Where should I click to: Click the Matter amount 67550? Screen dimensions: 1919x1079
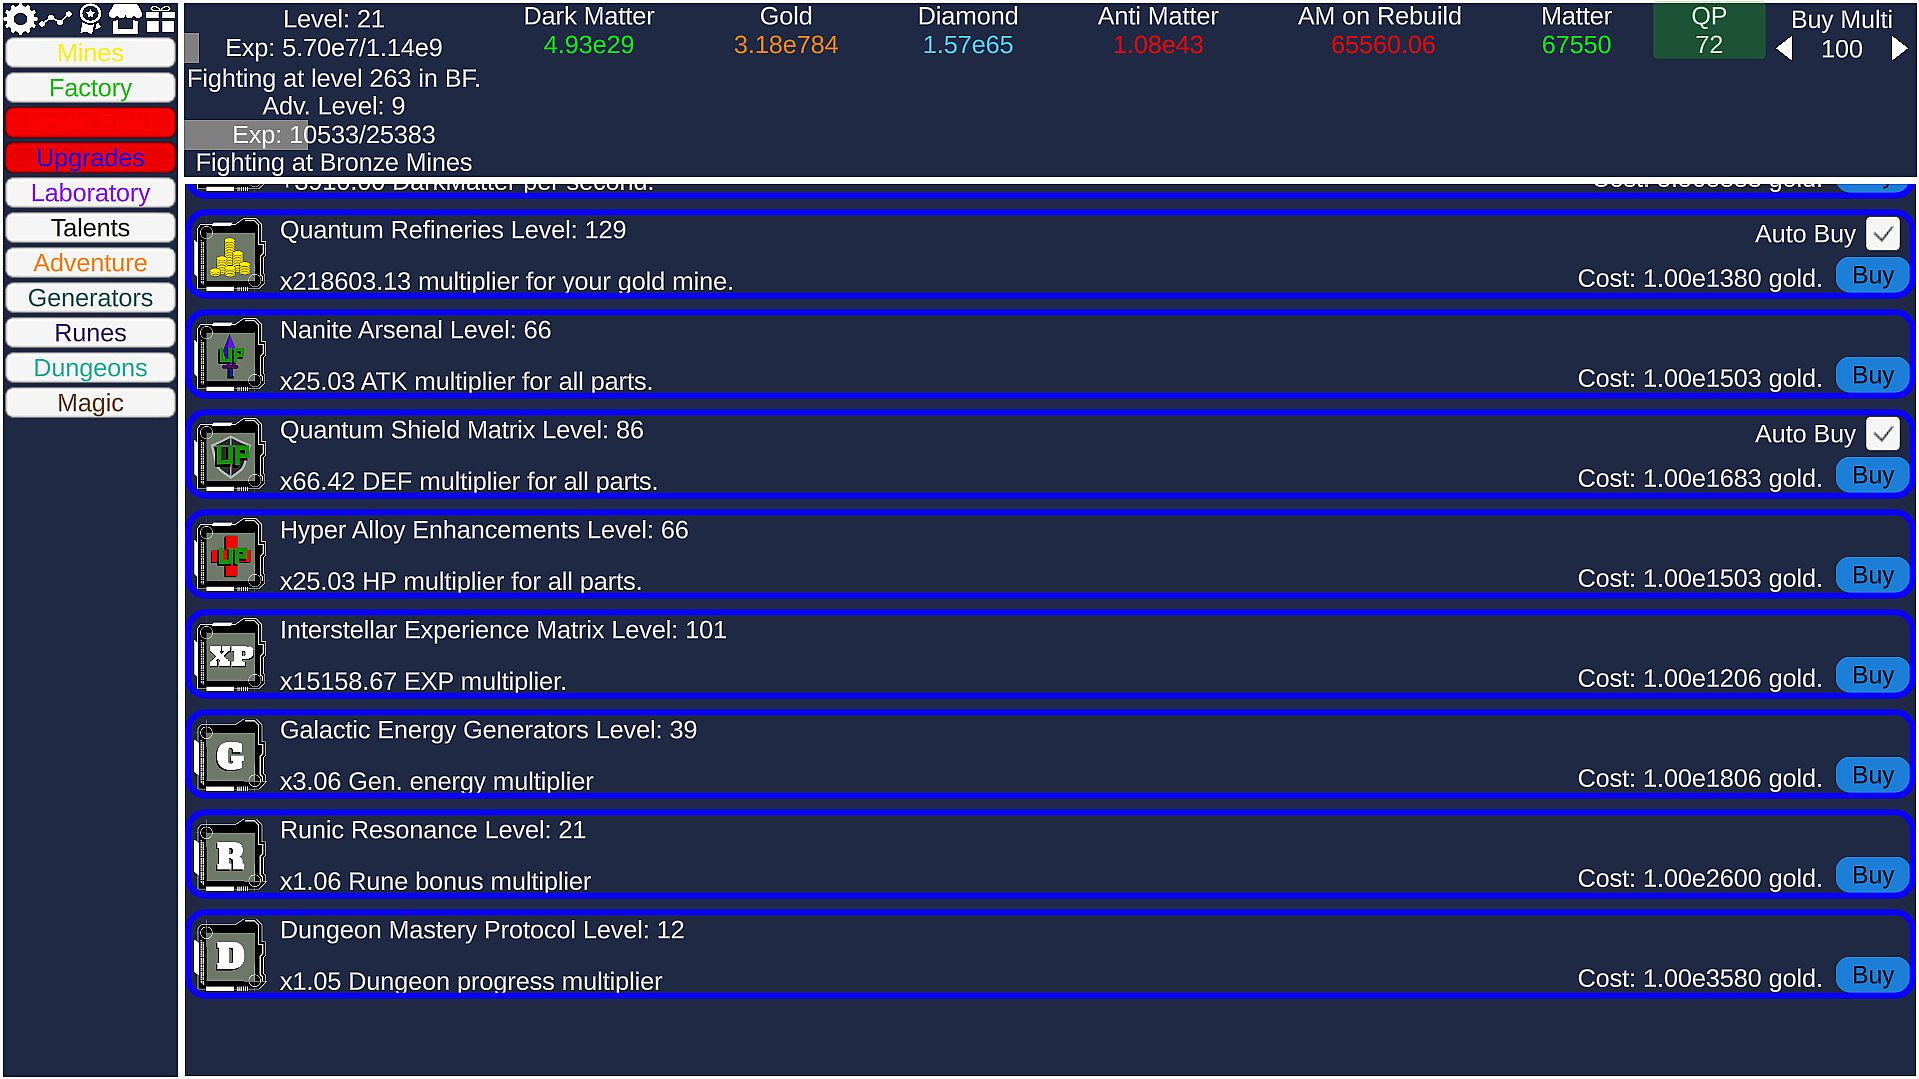(1576, 45)
